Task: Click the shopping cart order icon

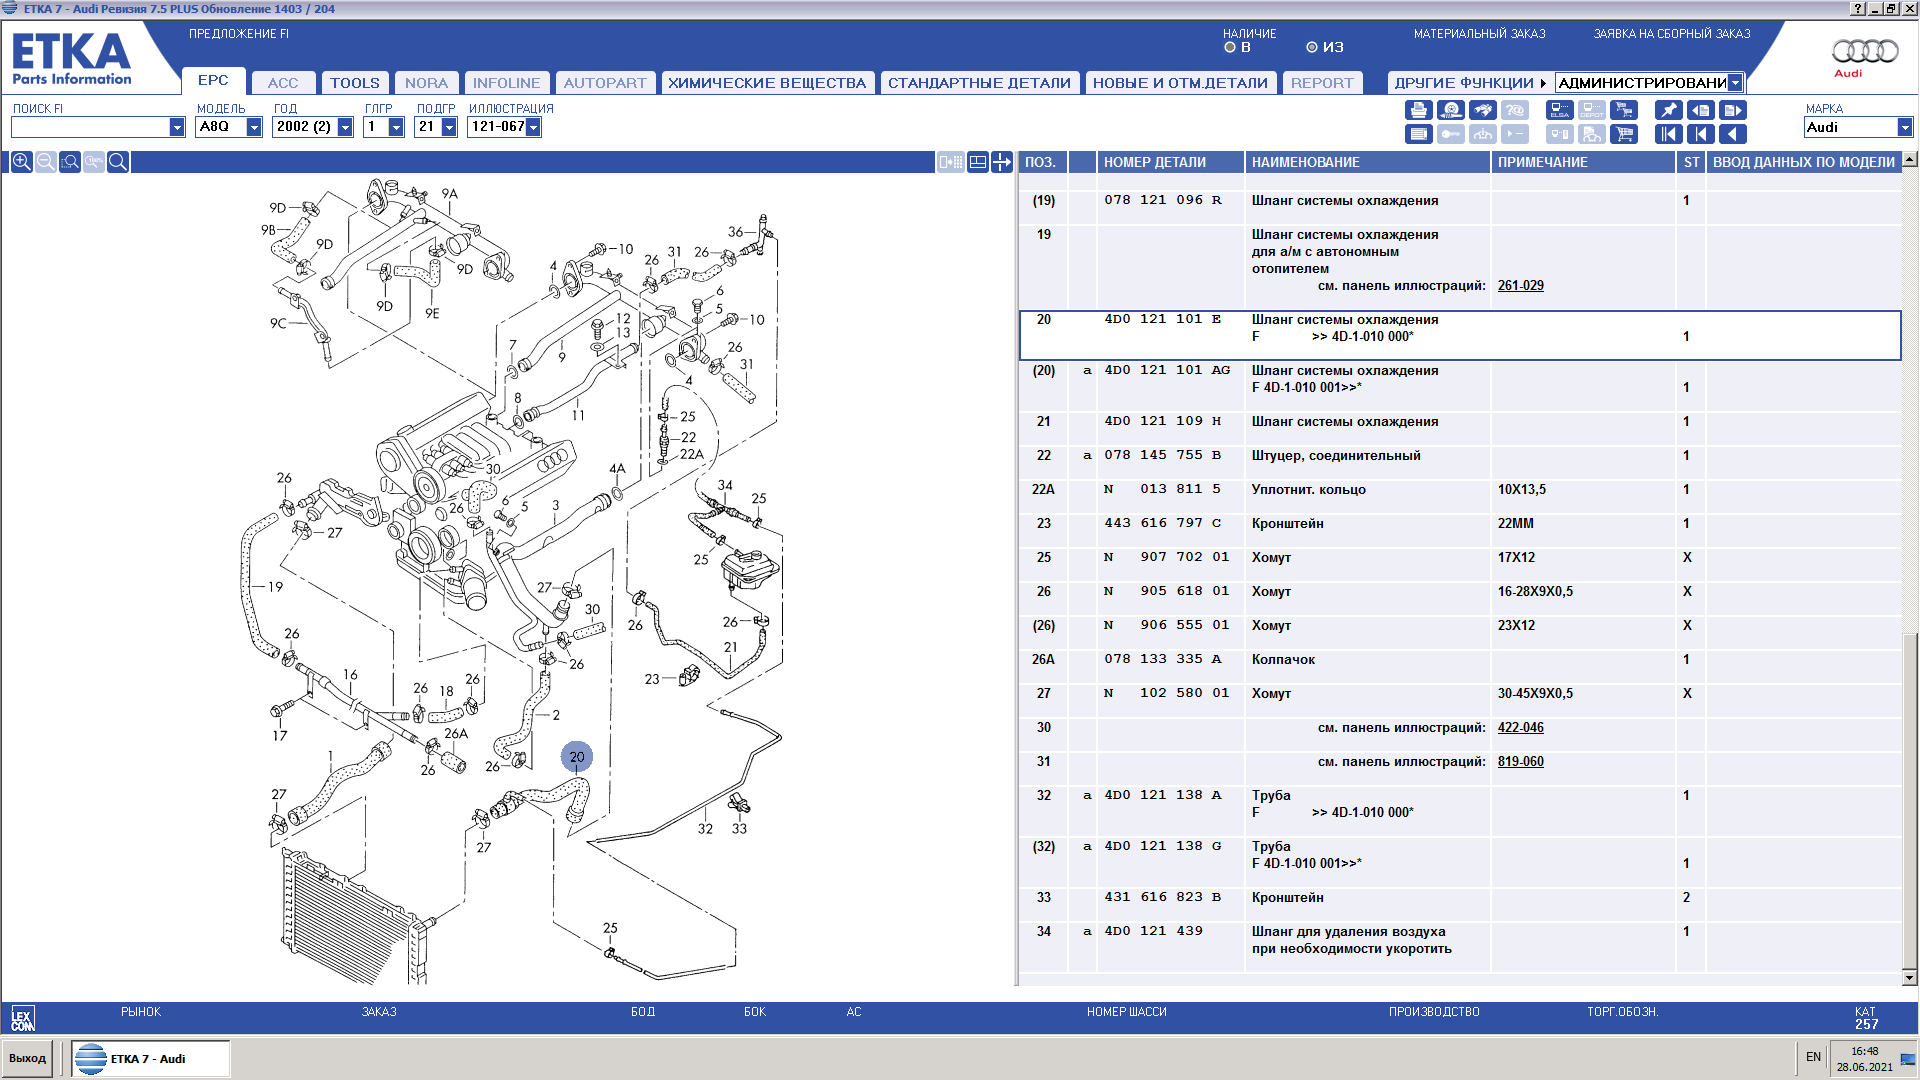Action: [1624, 134]
